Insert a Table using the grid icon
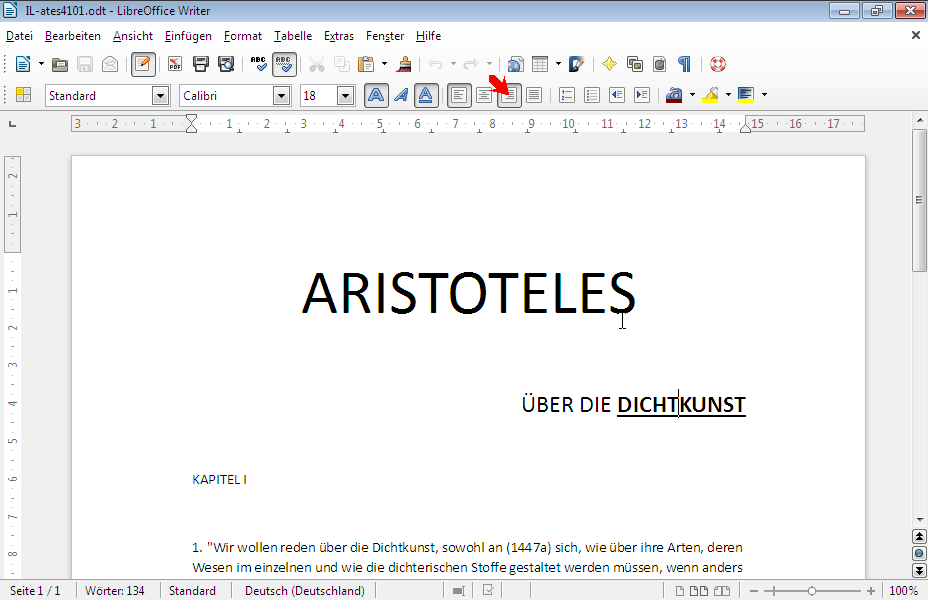Viewport: 928px width, 600px height. [x=540, y=64]
